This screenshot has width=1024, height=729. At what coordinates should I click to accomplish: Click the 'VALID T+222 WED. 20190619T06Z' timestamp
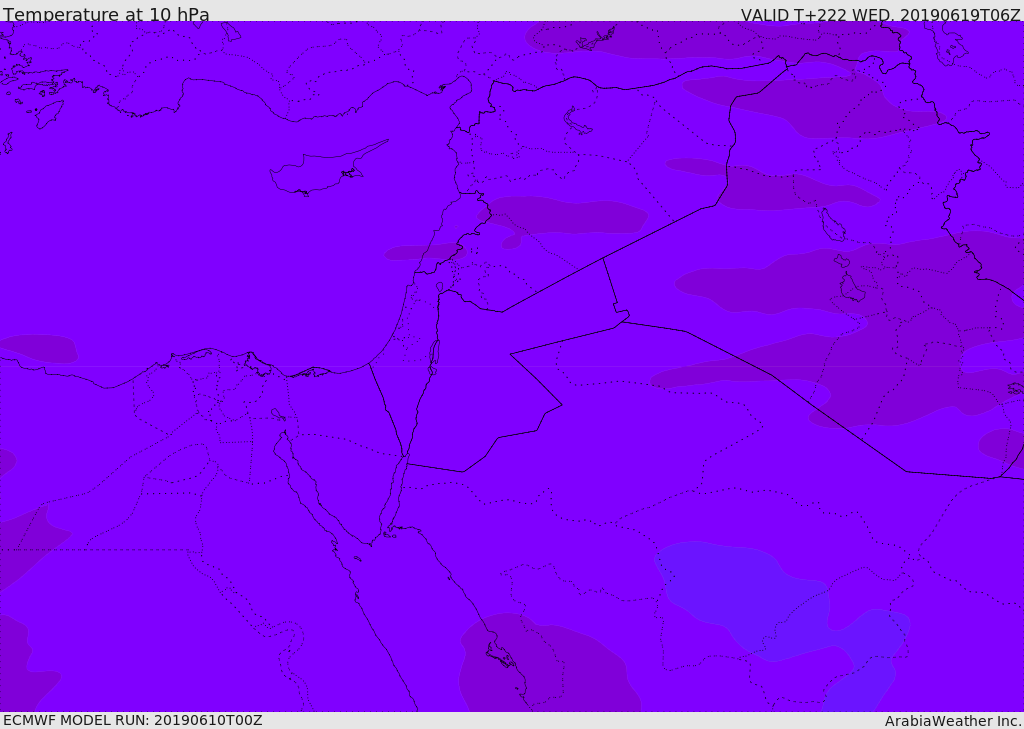[x=880, y=14]
